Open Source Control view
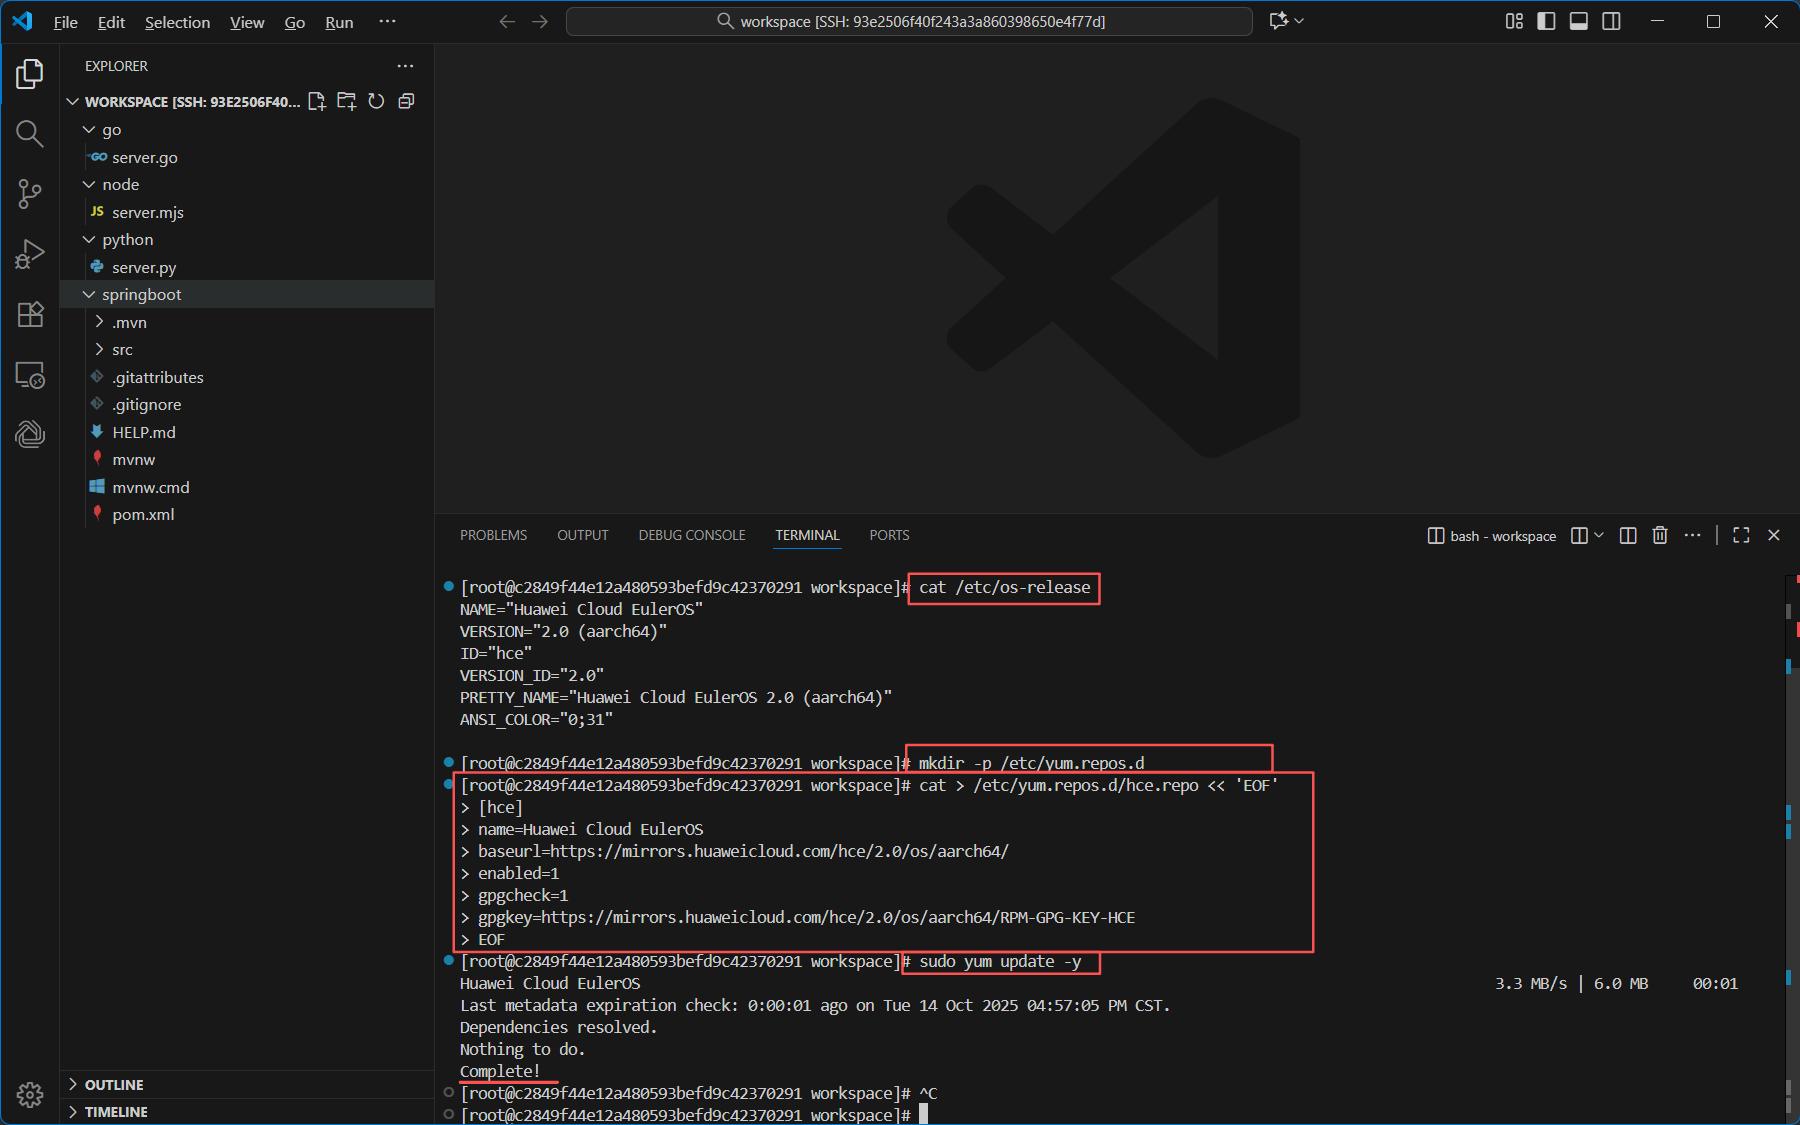This screenshot has height=1125, width=1800. (30, 194)
